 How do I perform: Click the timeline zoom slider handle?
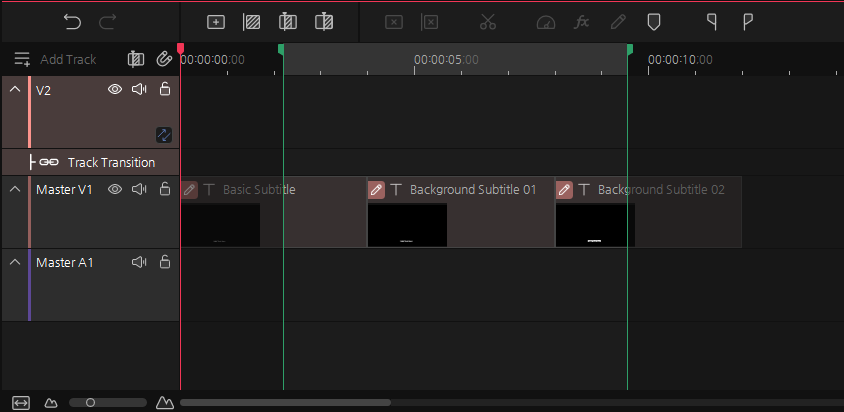coord(90,402)
